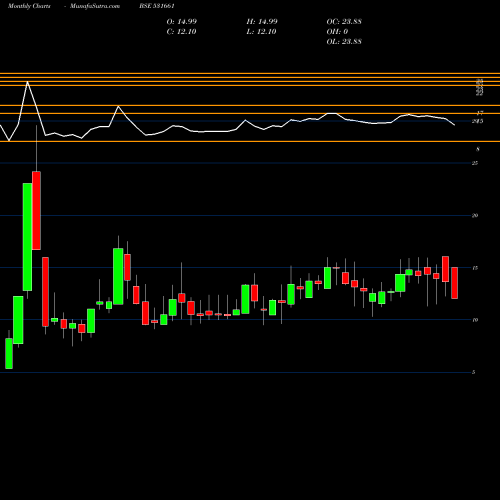The image size is (500, 500).
Task: Click the "MunafaSutra.com" label
Action: click(95, 6)
